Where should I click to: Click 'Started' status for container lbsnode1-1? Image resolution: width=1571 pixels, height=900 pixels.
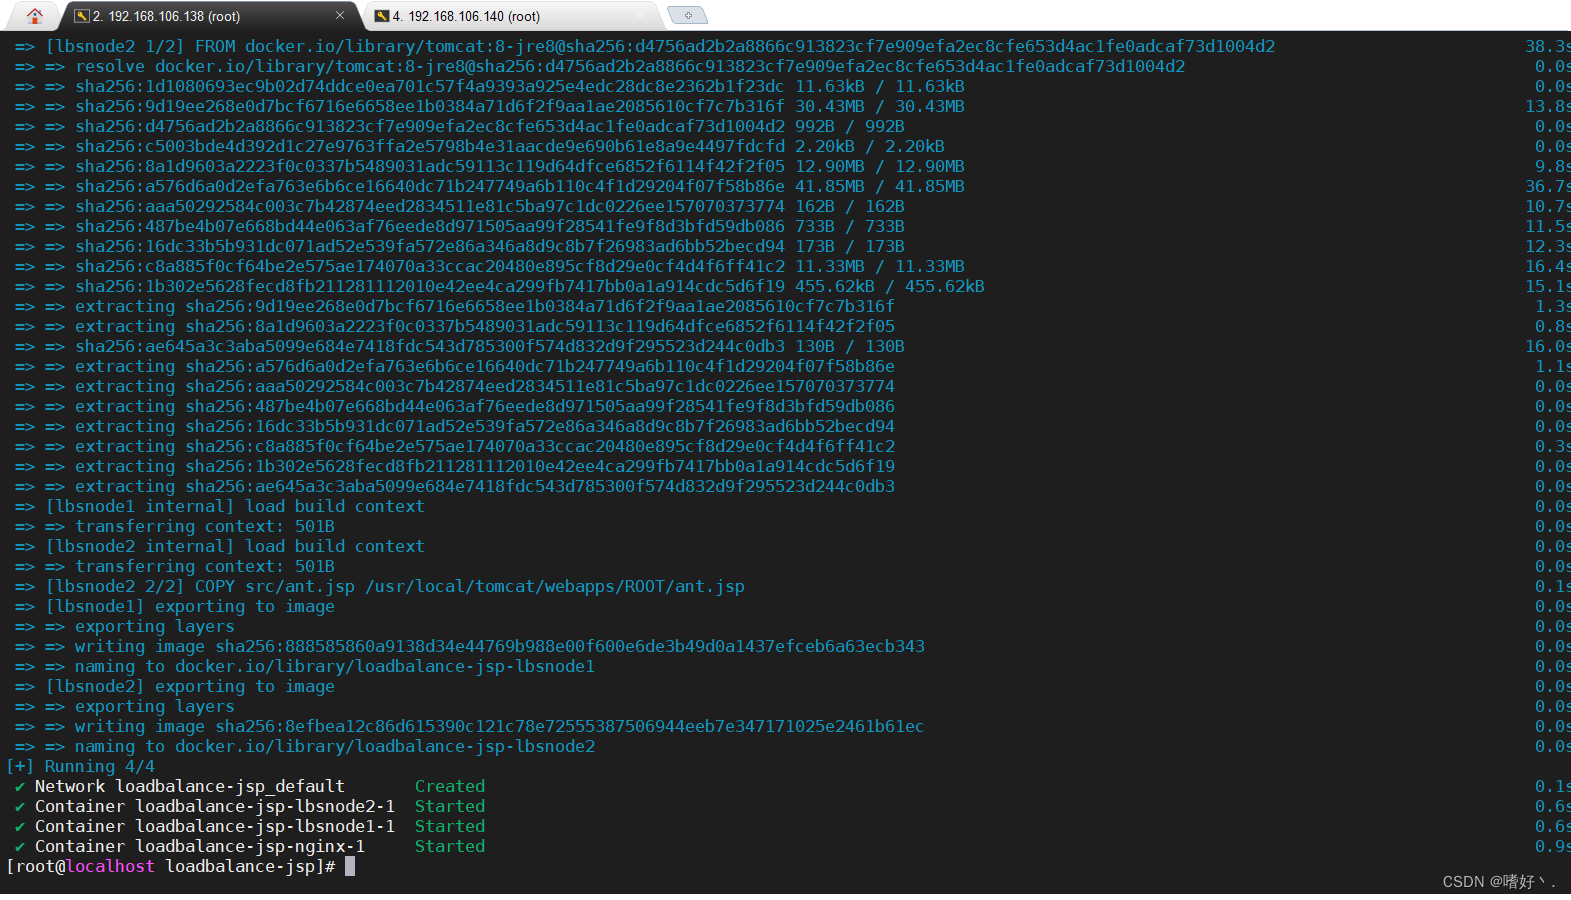tap(450, 826)
